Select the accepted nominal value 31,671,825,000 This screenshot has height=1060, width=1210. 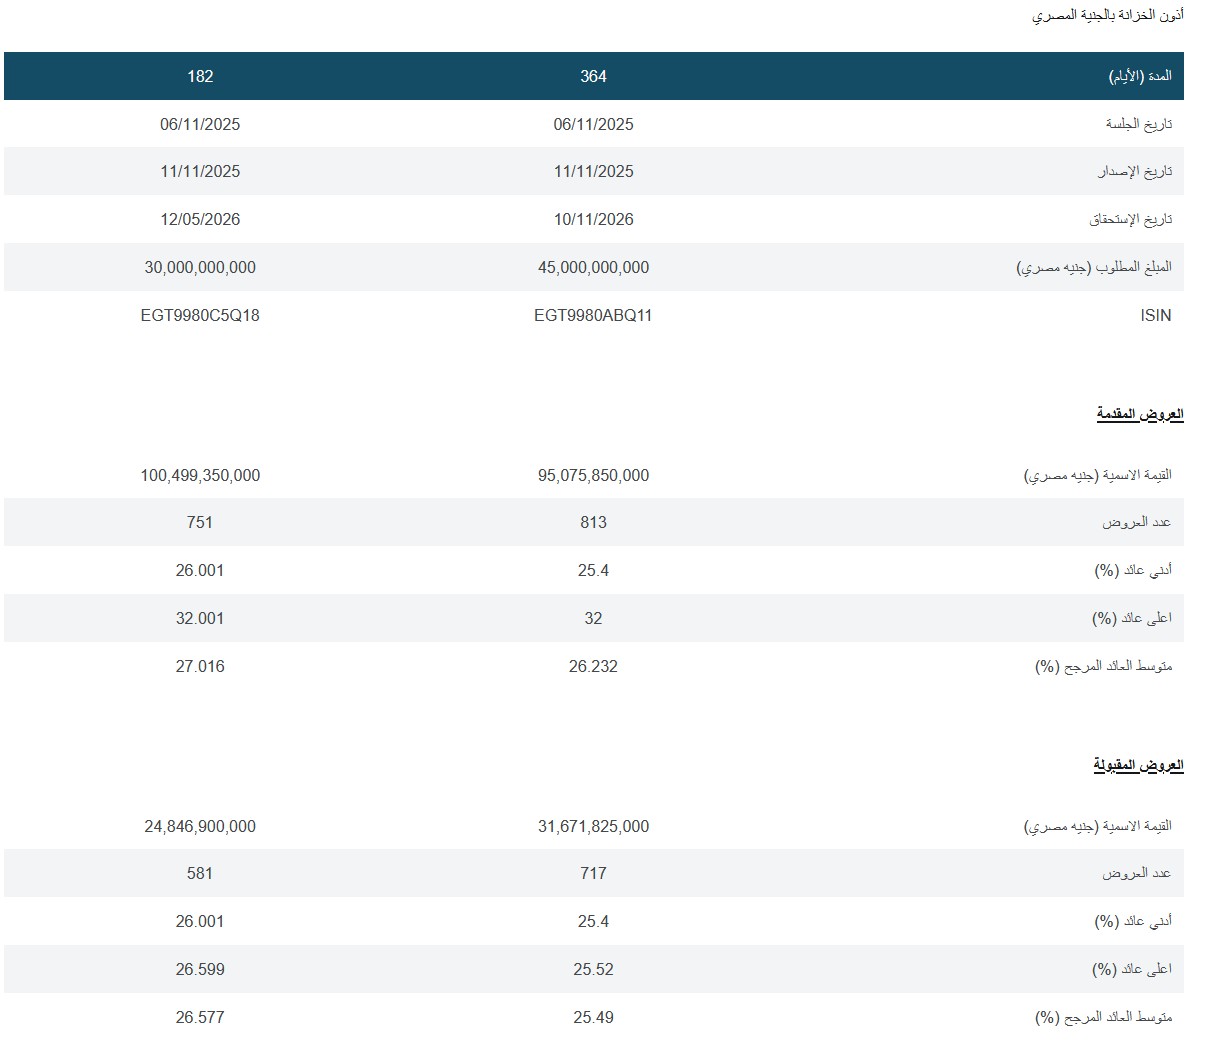tap(593, 826)
